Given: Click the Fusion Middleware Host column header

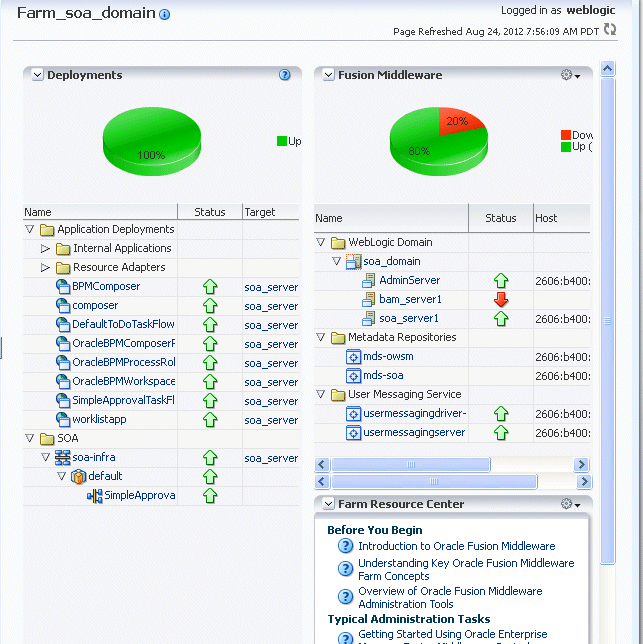Looking at the screenshot, I should [x=562, y=218].
